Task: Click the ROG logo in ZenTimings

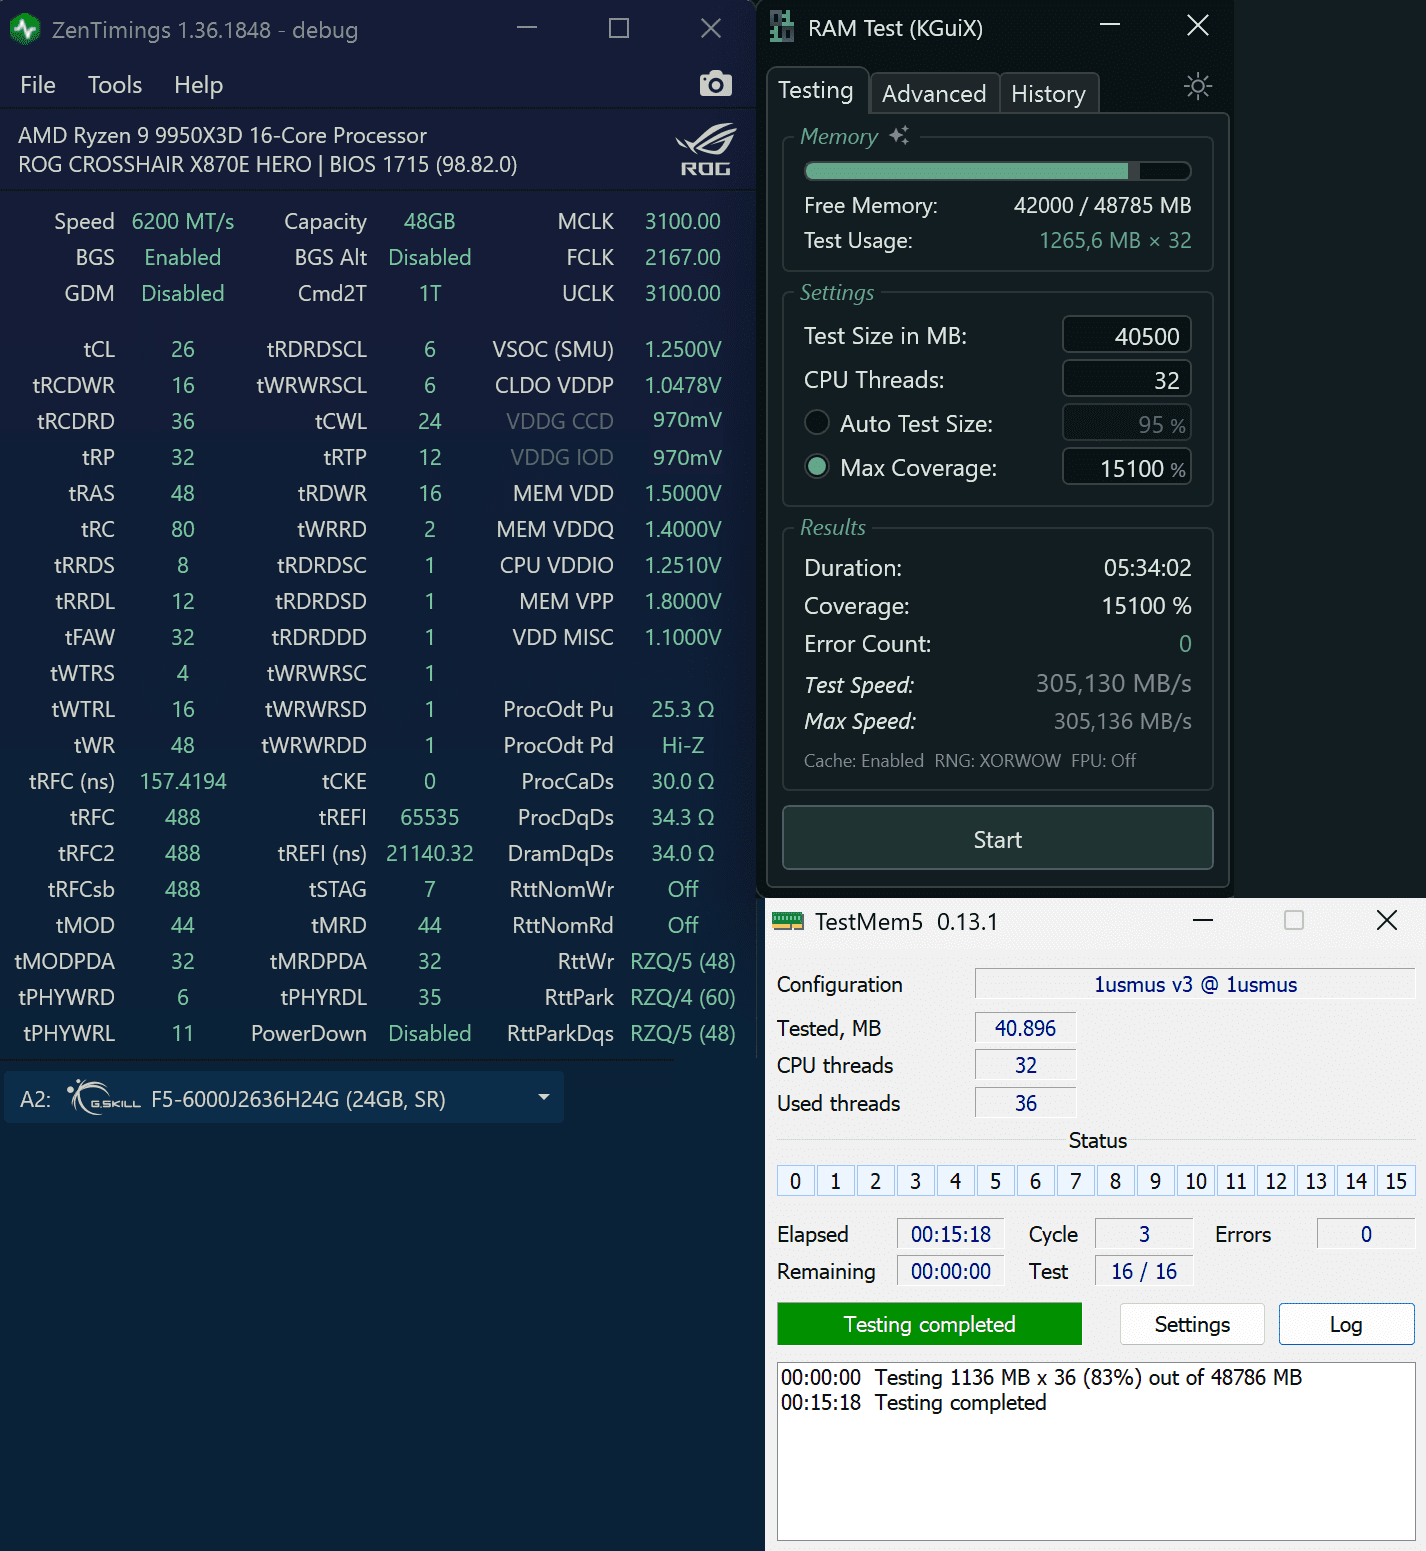Action: coord(706,150)
